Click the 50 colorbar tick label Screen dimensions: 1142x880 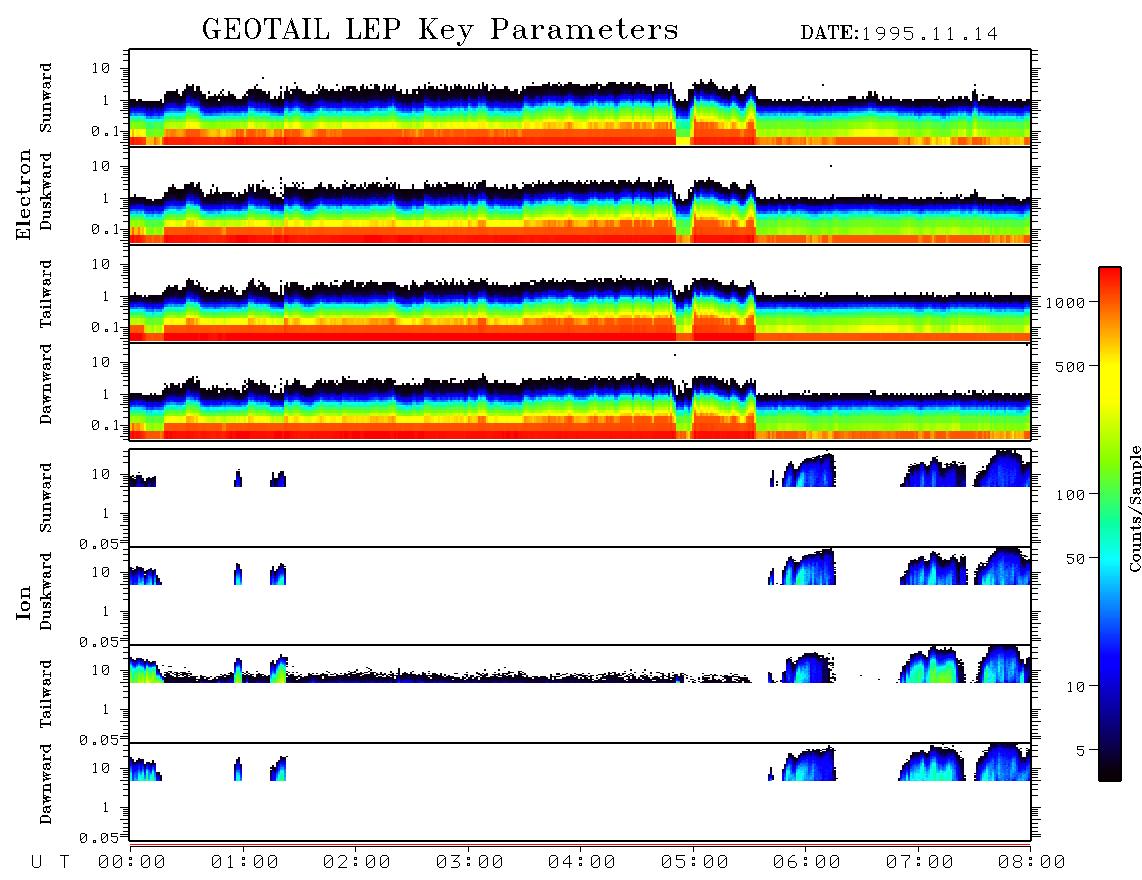[1076, 559]
